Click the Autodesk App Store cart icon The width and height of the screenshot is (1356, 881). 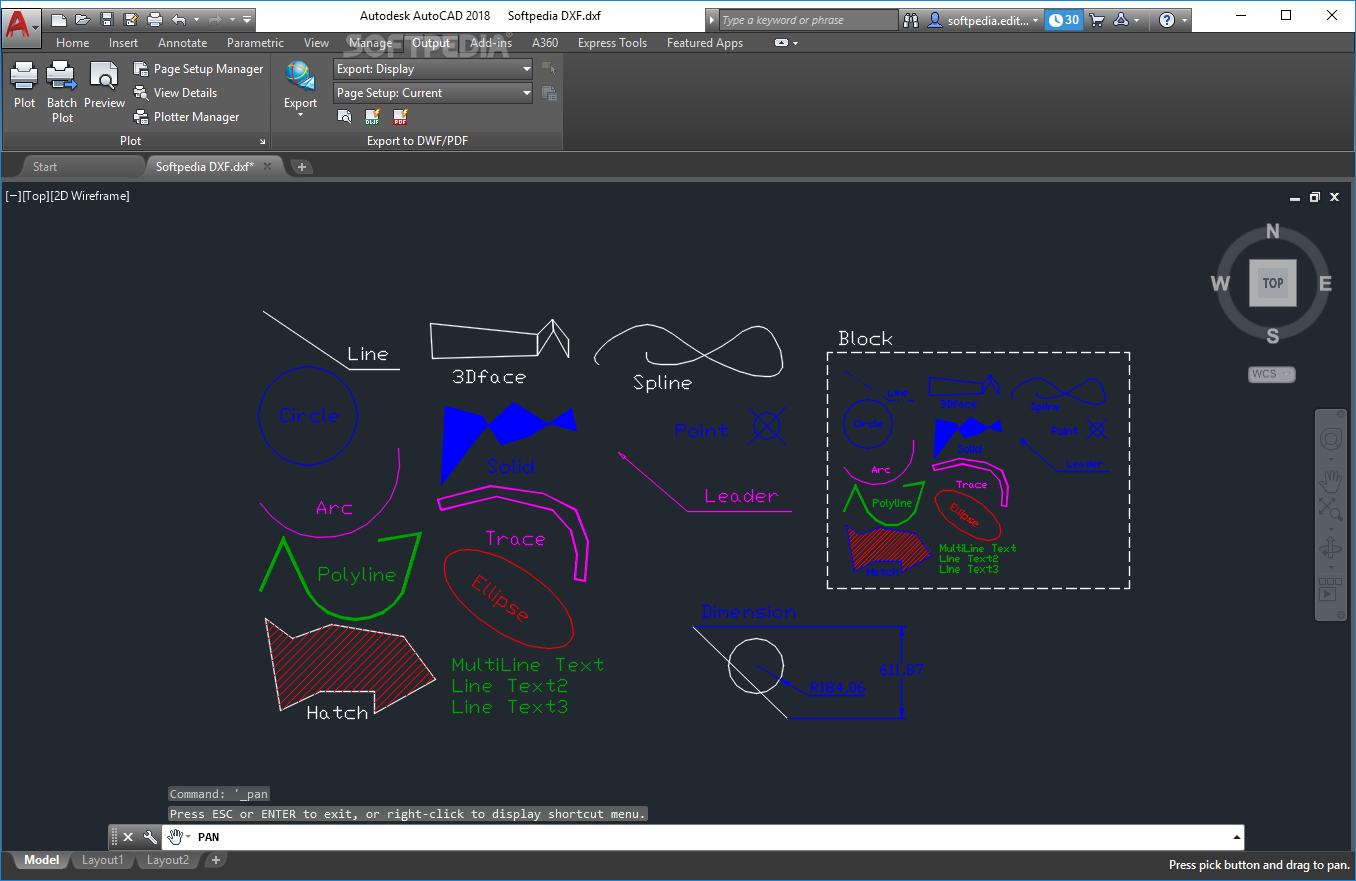tap(1097, 19)
